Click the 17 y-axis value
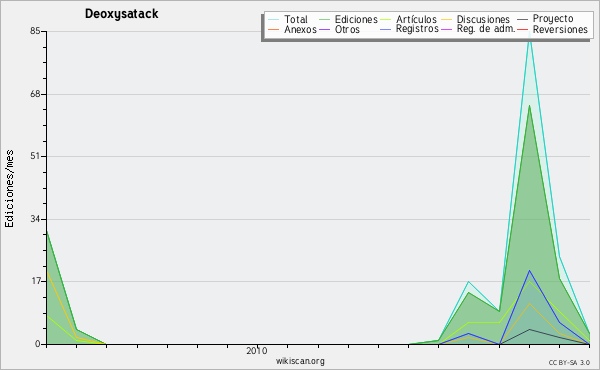600x370 pixels. coord(35,282)
